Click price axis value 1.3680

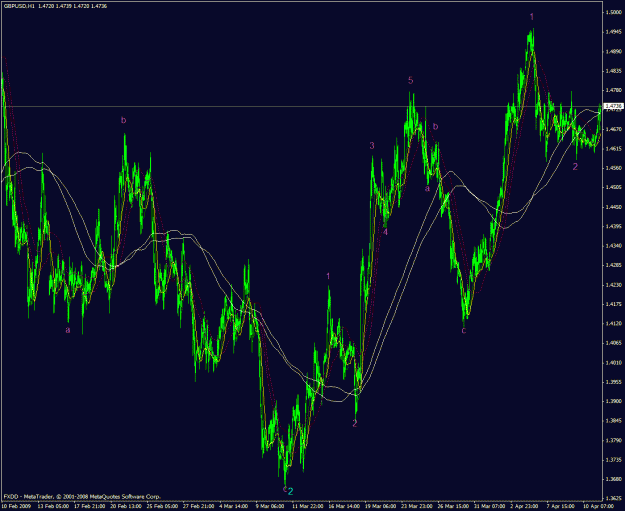[613, 479]
